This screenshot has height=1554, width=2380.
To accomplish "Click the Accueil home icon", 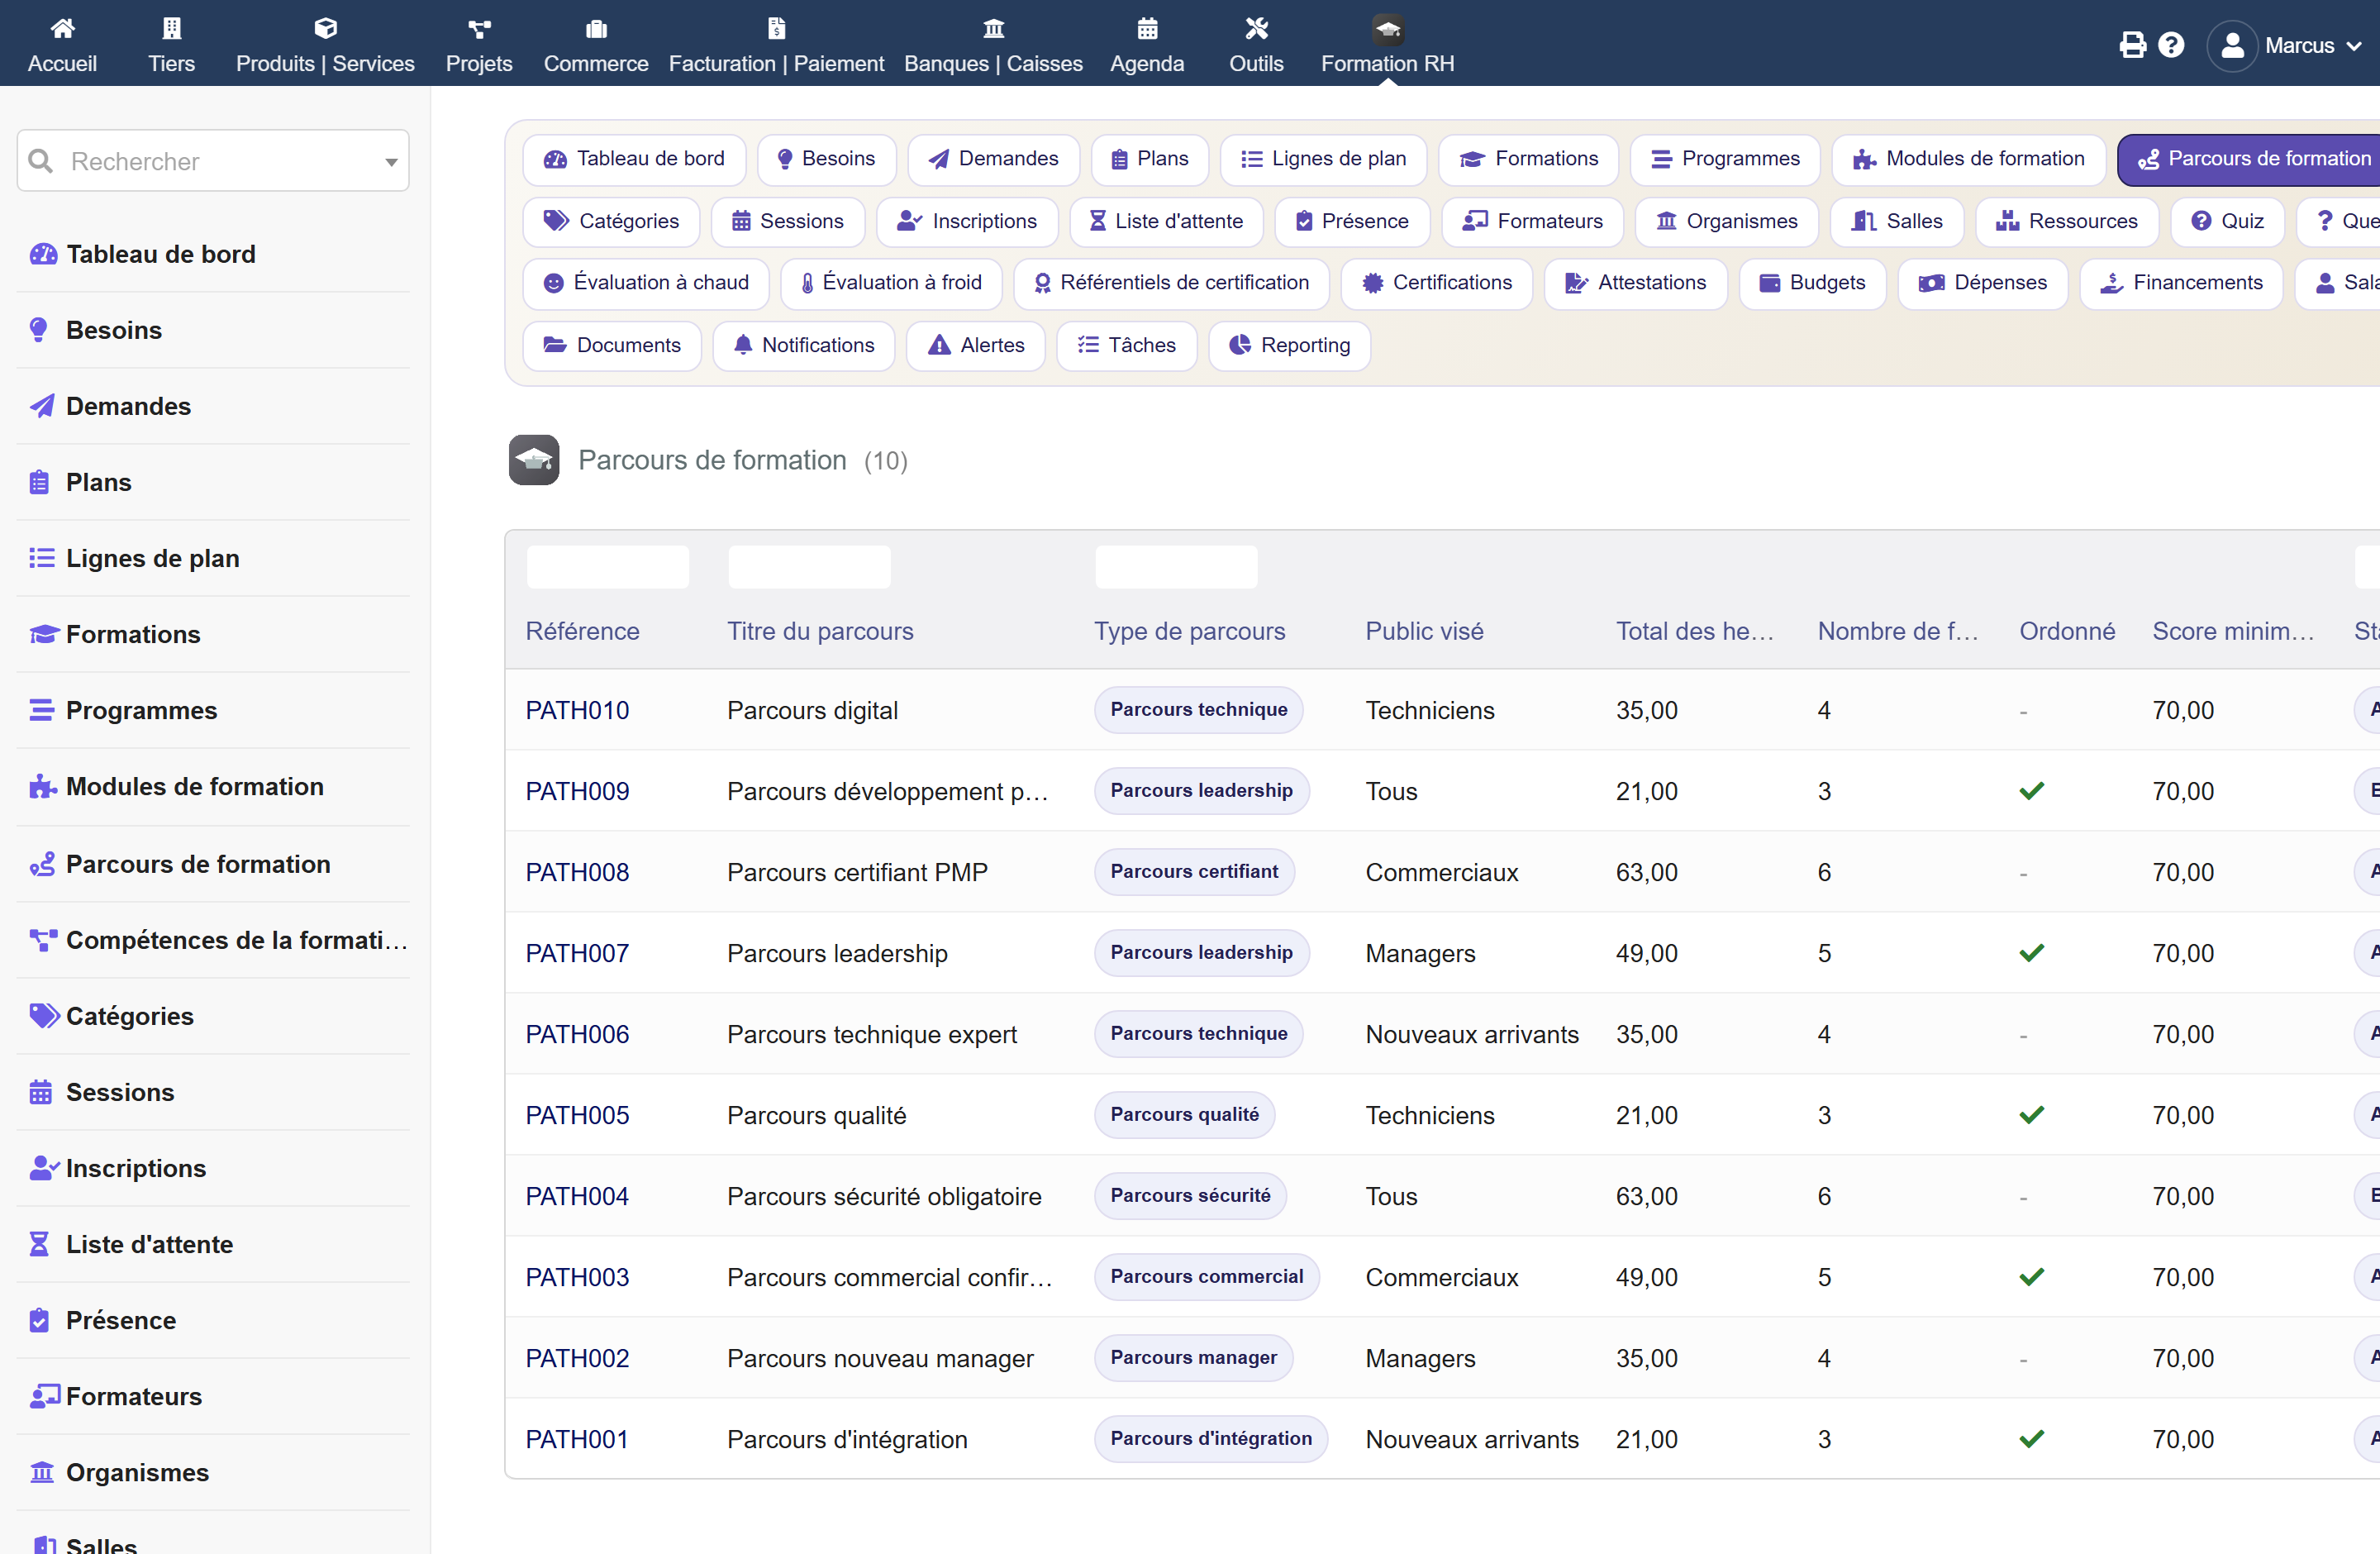I will pos(62,28).
